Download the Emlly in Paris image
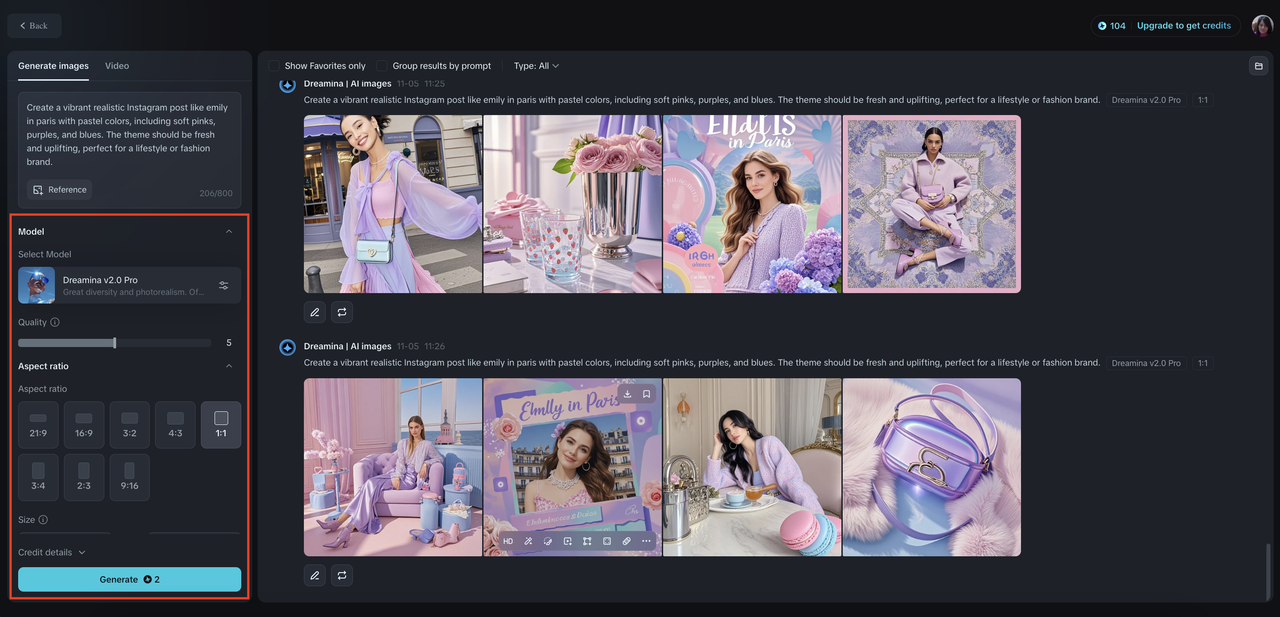The width and height of the screenshot is (1280, 617). coord(627,394)
